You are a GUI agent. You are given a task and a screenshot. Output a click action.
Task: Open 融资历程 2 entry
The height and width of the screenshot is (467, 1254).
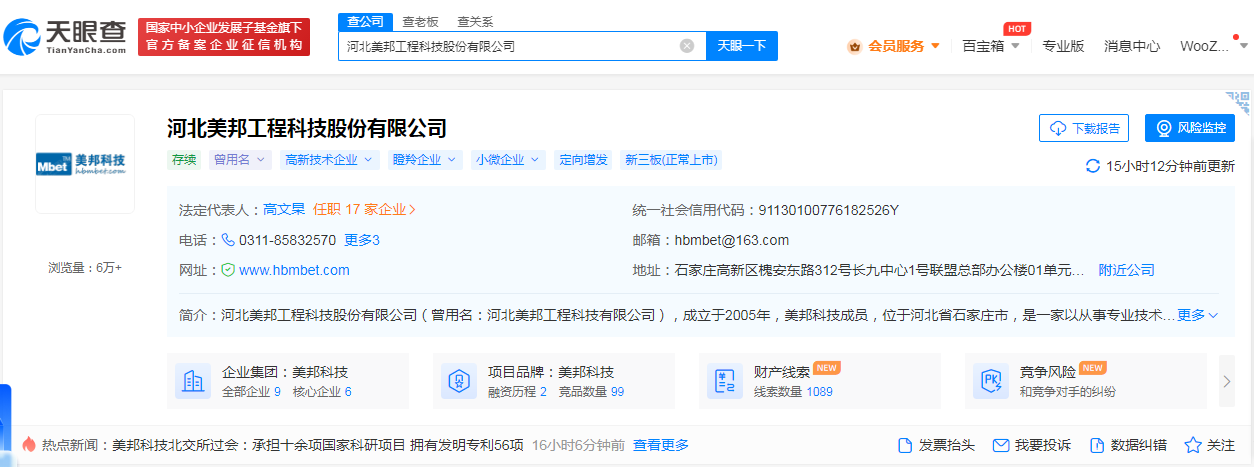click(x=517, y=392)
